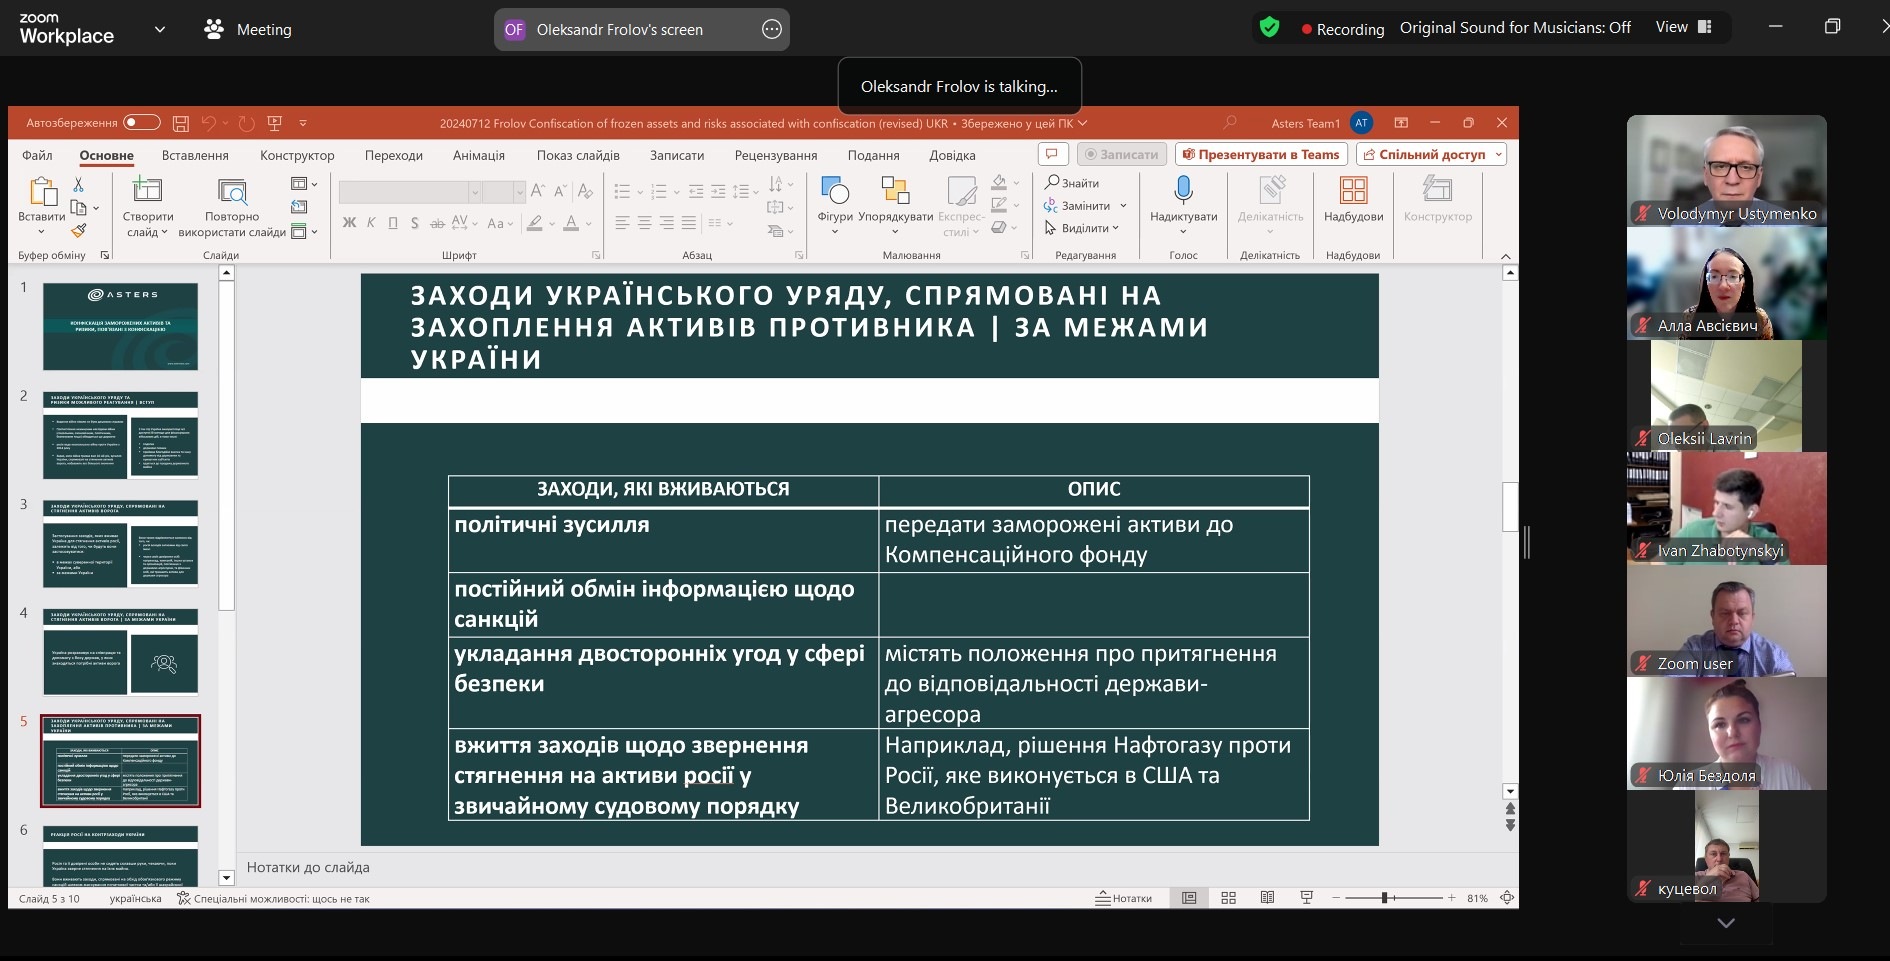Open the Shapes (Фігури) gallery

coord(834,190)
